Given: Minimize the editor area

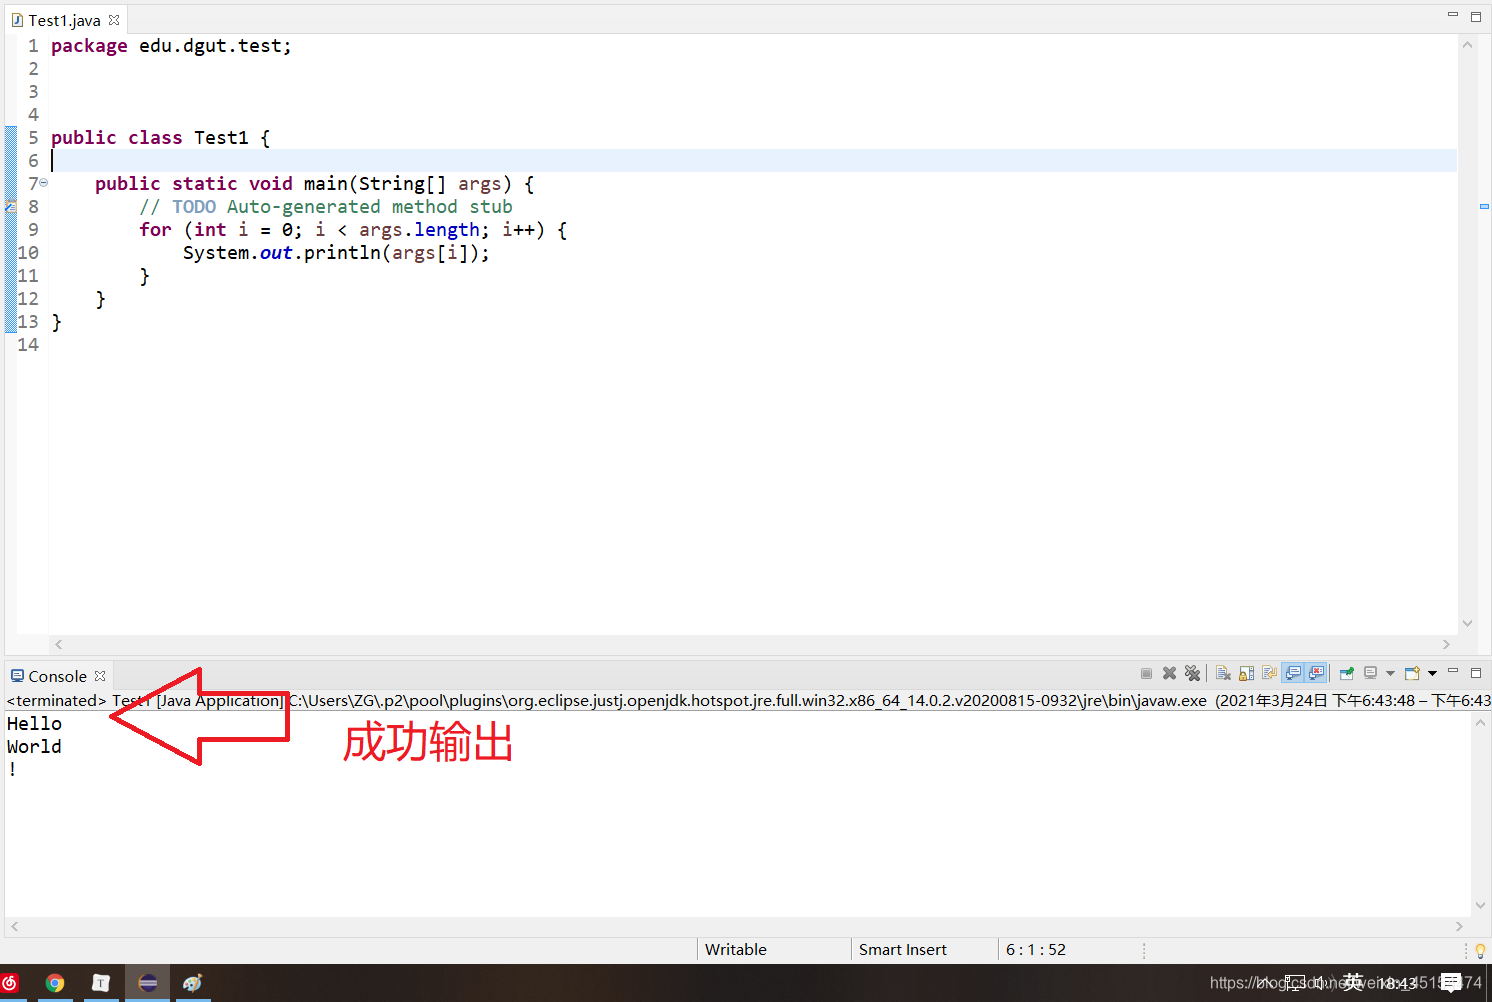Looking at the screenshot, I should pos(1453,15).
